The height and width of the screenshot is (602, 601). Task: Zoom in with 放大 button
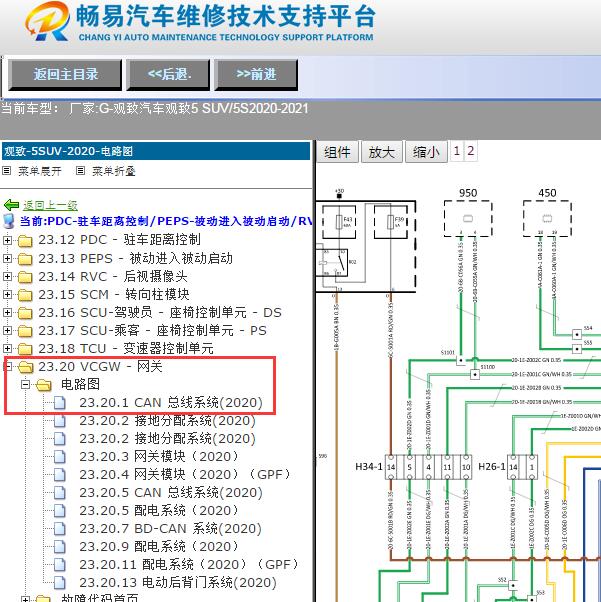pos(381,152)
